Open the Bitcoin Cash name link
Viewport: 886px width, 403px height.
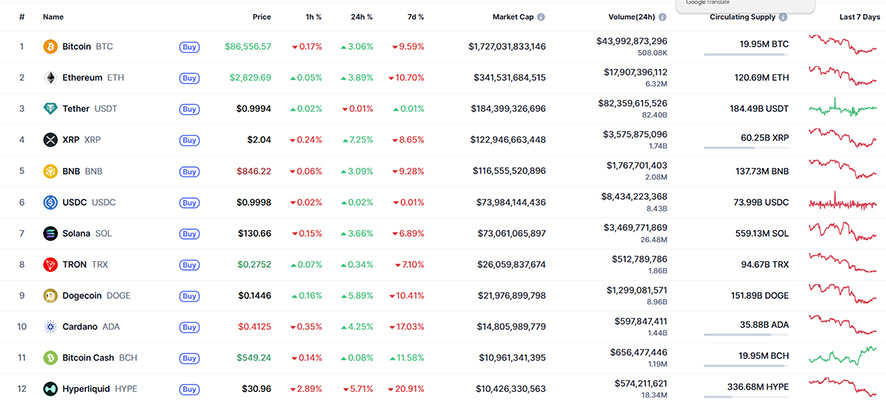pyautogui.click(x=89, y=357)
